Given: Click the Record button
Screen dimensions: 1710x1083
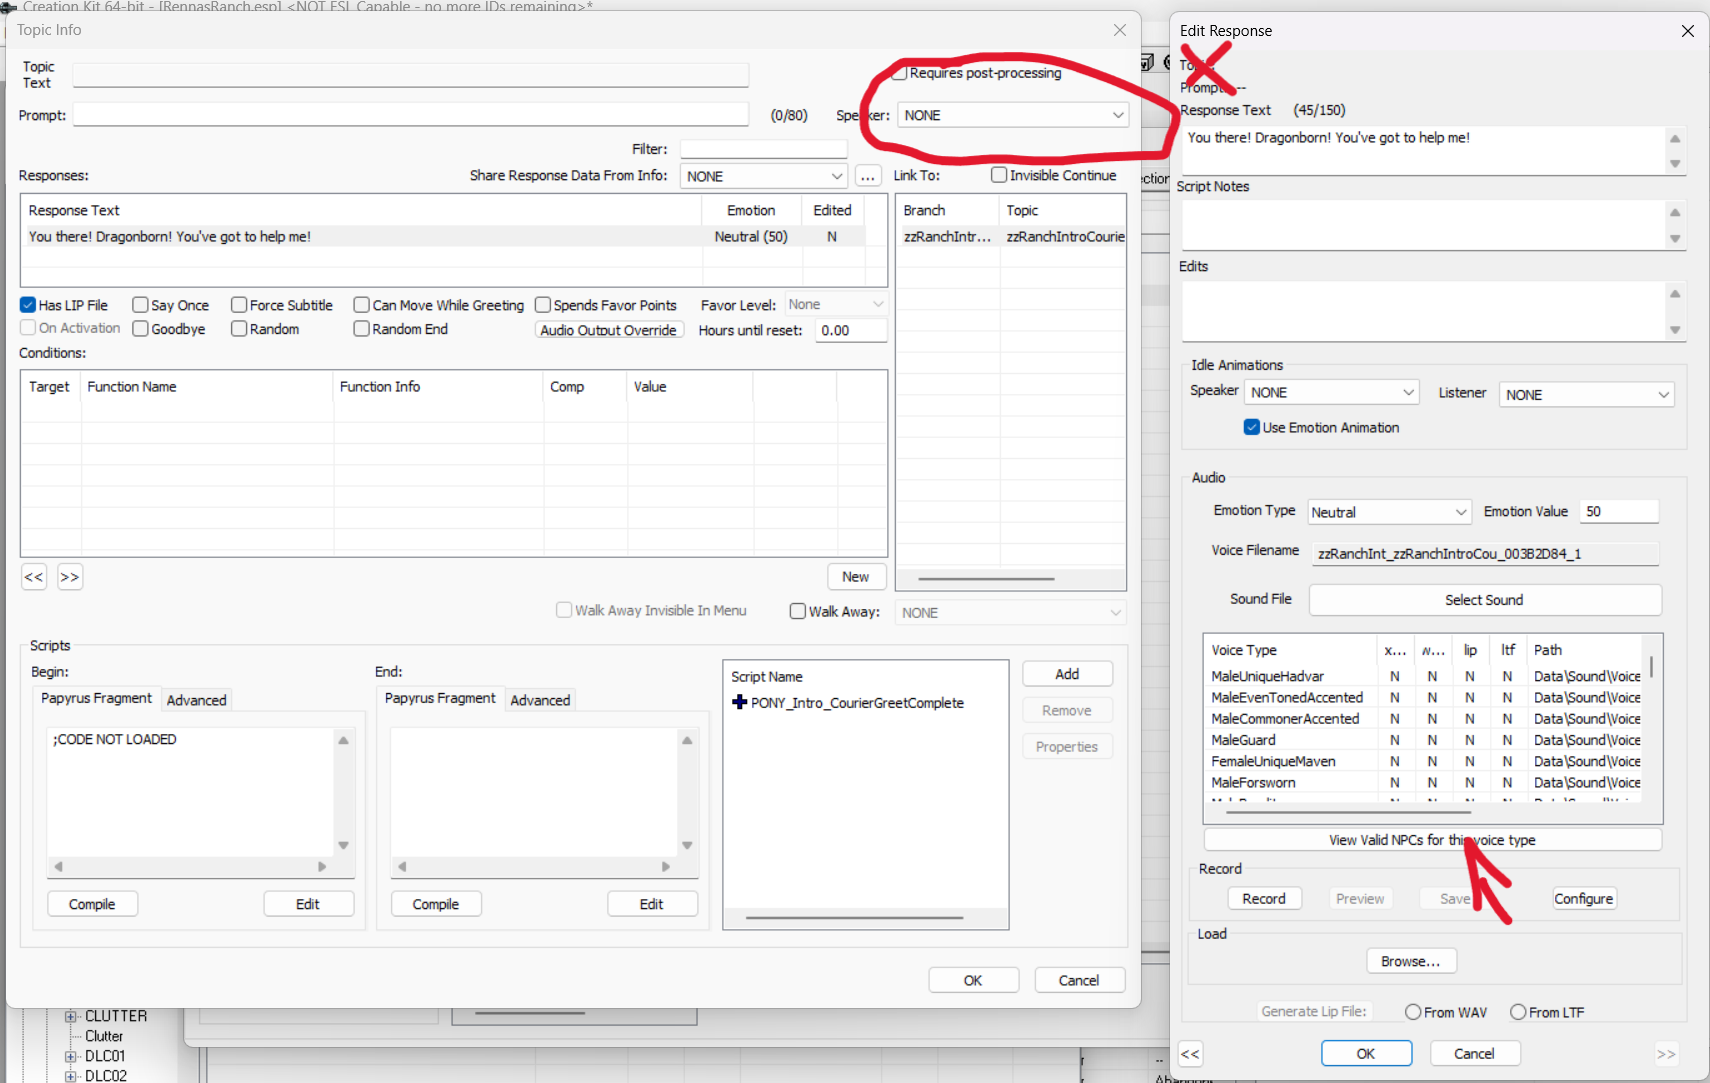Looking at the screenshot, I should 1264,899.
